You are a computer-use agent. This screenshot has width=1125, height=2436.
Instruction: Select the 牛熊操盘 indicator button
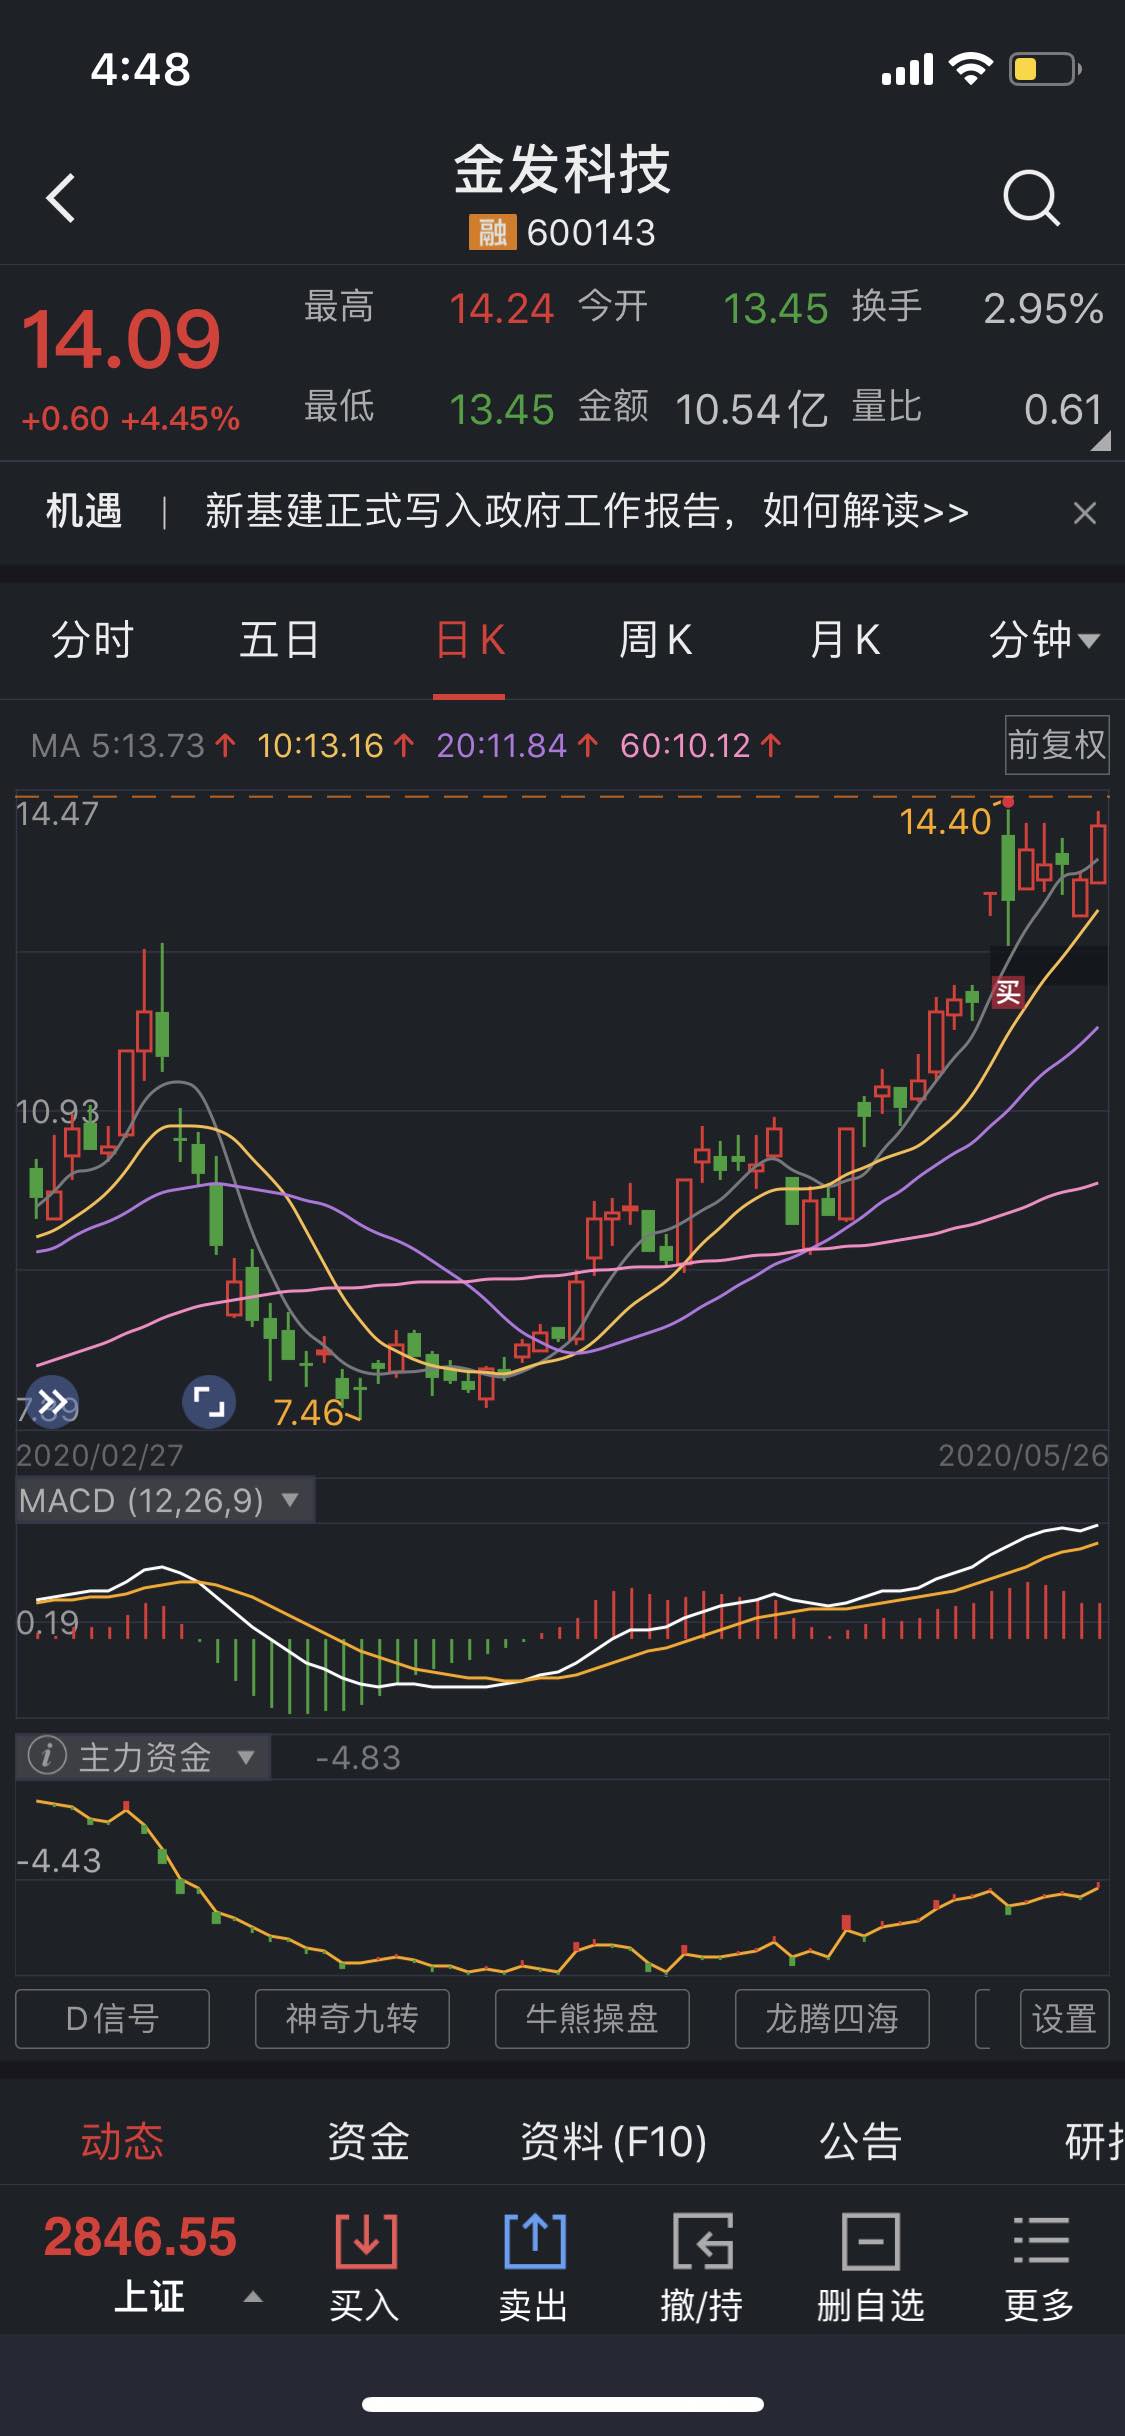click(592, 2019)
